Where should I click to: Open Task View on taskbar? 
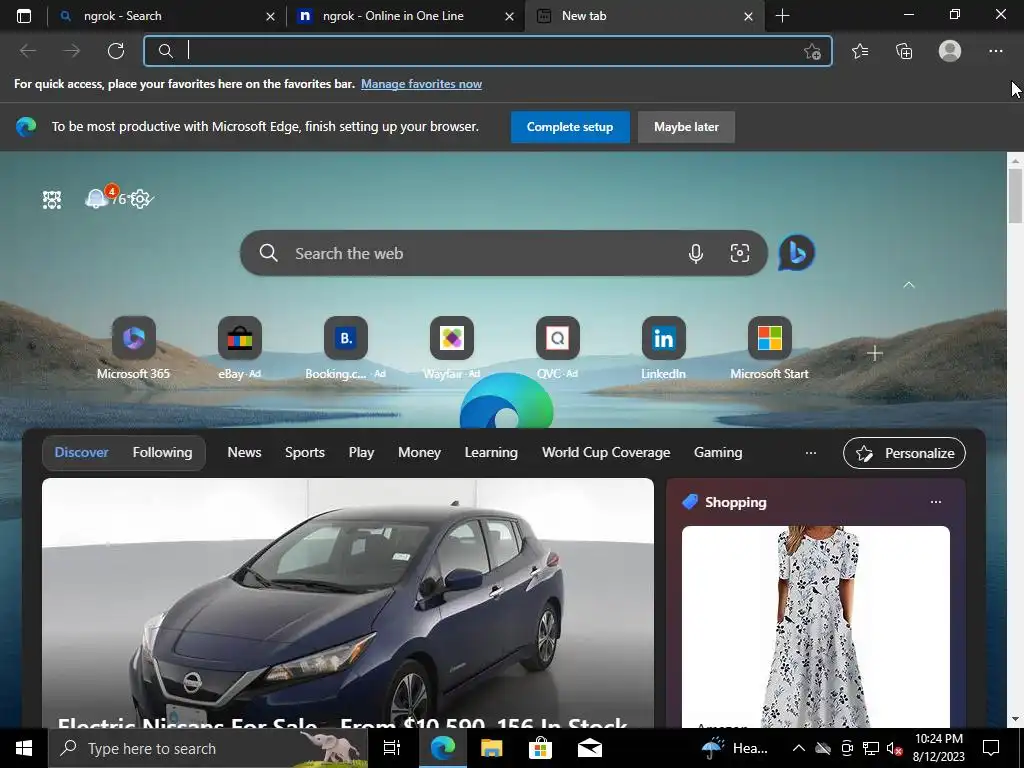(392, 748)
